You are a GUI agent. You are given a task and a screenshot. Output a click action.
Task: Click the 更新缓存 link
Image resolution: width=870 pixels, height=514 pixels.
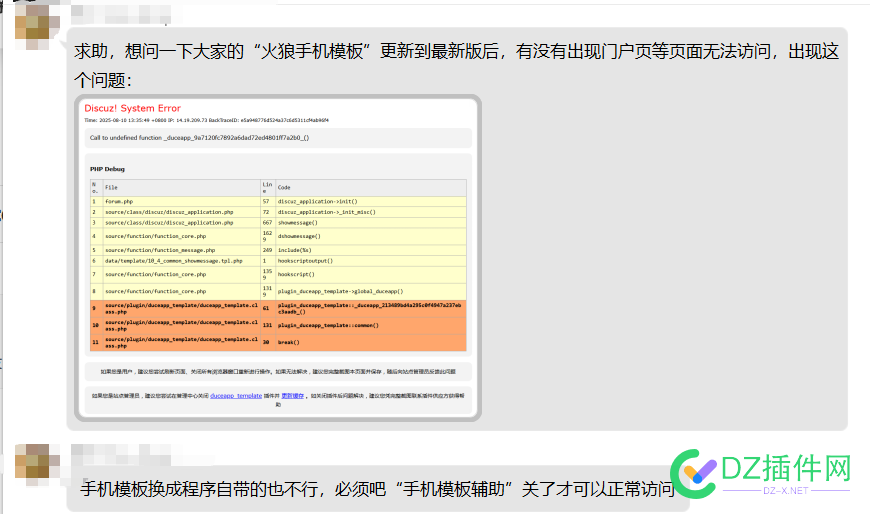292,396
